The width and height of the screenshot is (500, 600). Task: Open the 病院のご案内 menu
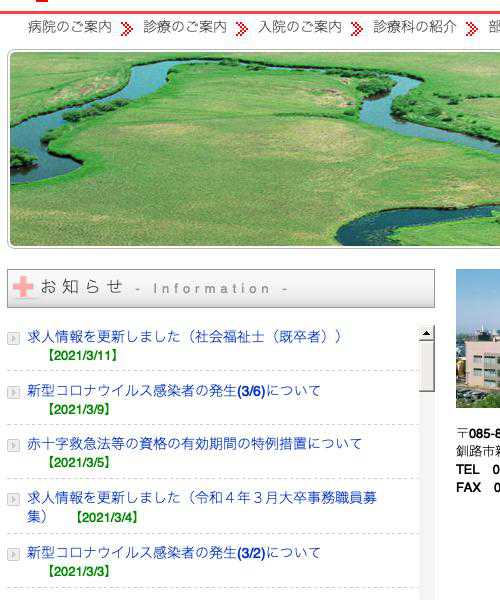click(x=70, y=27)
